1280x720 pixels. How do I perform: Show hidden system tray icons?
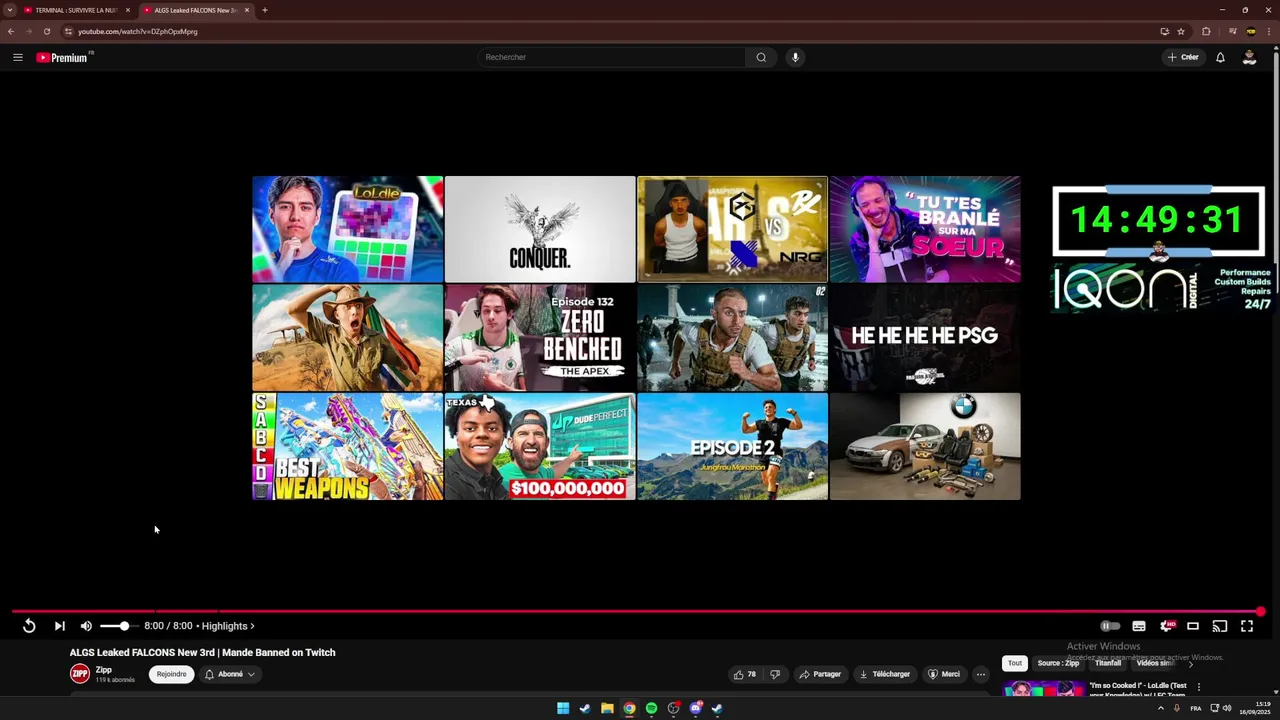[x=1160, y=708]
